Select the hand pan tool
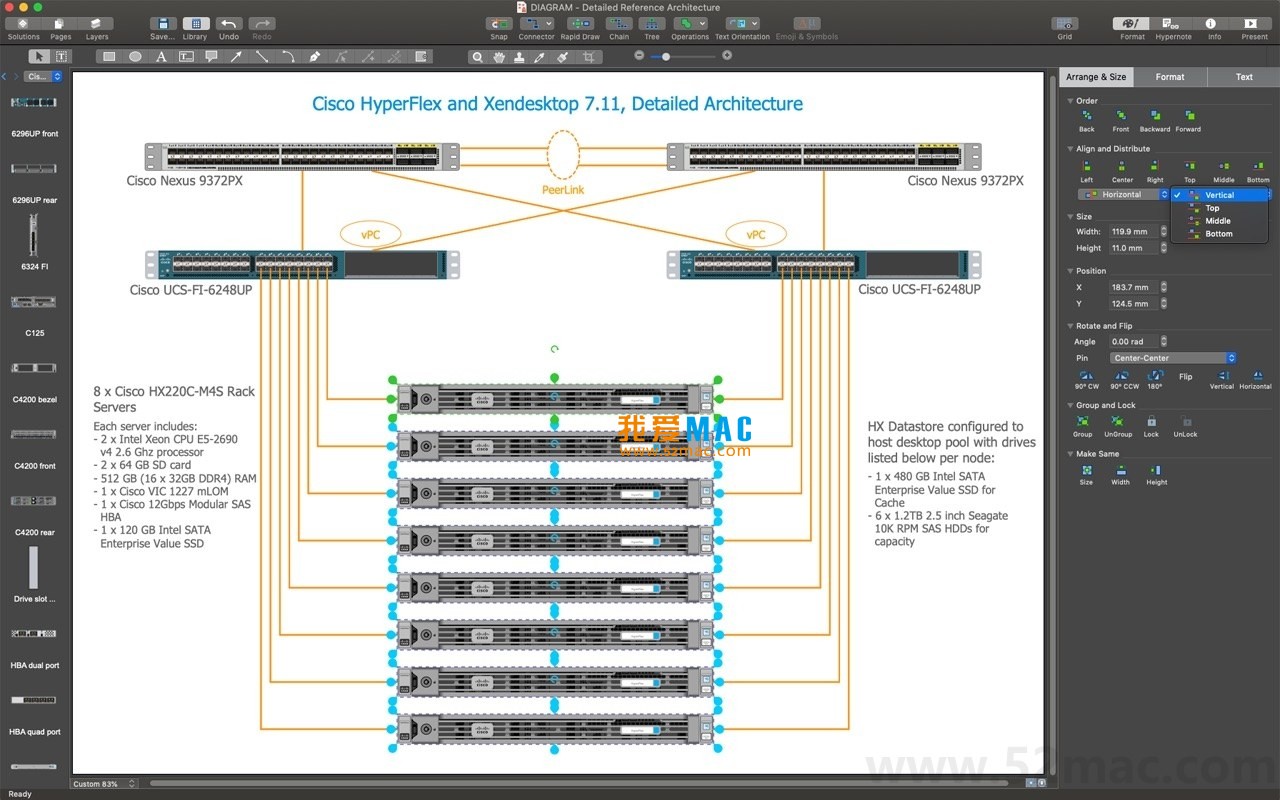This screenshot has height=800, width=1280. tap(499, 57)
